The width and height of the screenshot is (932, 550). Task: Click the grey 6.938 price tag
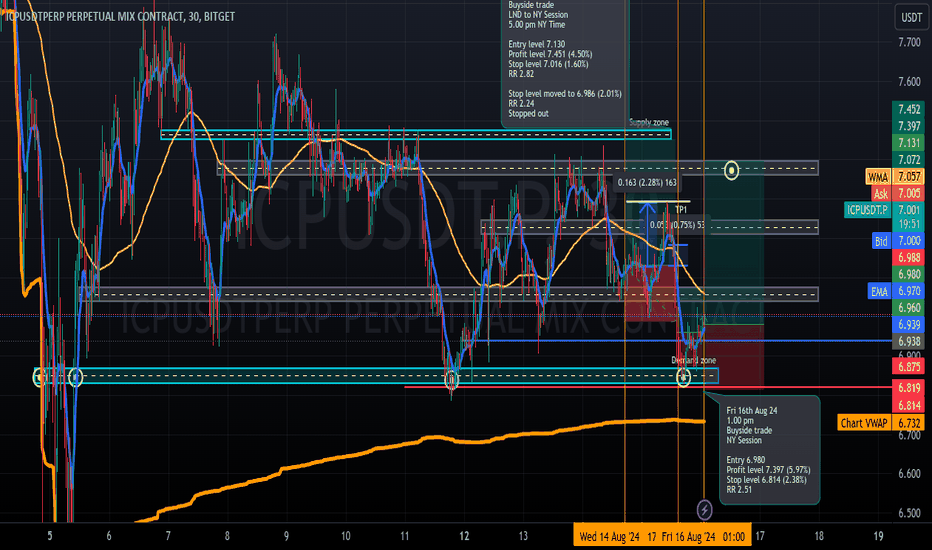coord(909,341)
